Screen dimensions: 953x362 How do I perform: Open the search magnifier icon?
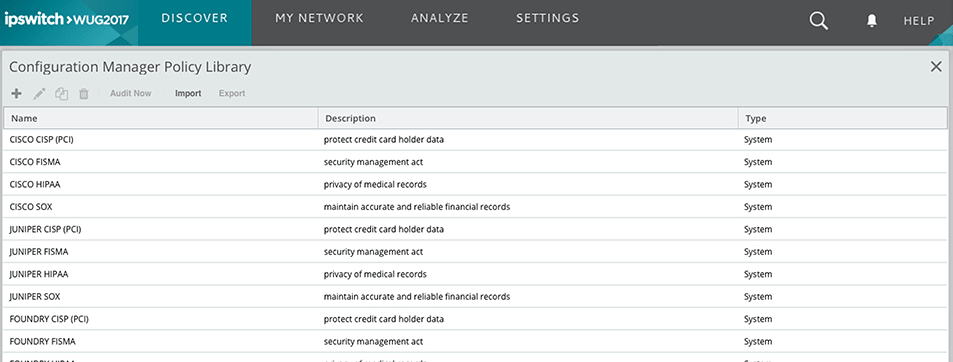tap(819, 21)
